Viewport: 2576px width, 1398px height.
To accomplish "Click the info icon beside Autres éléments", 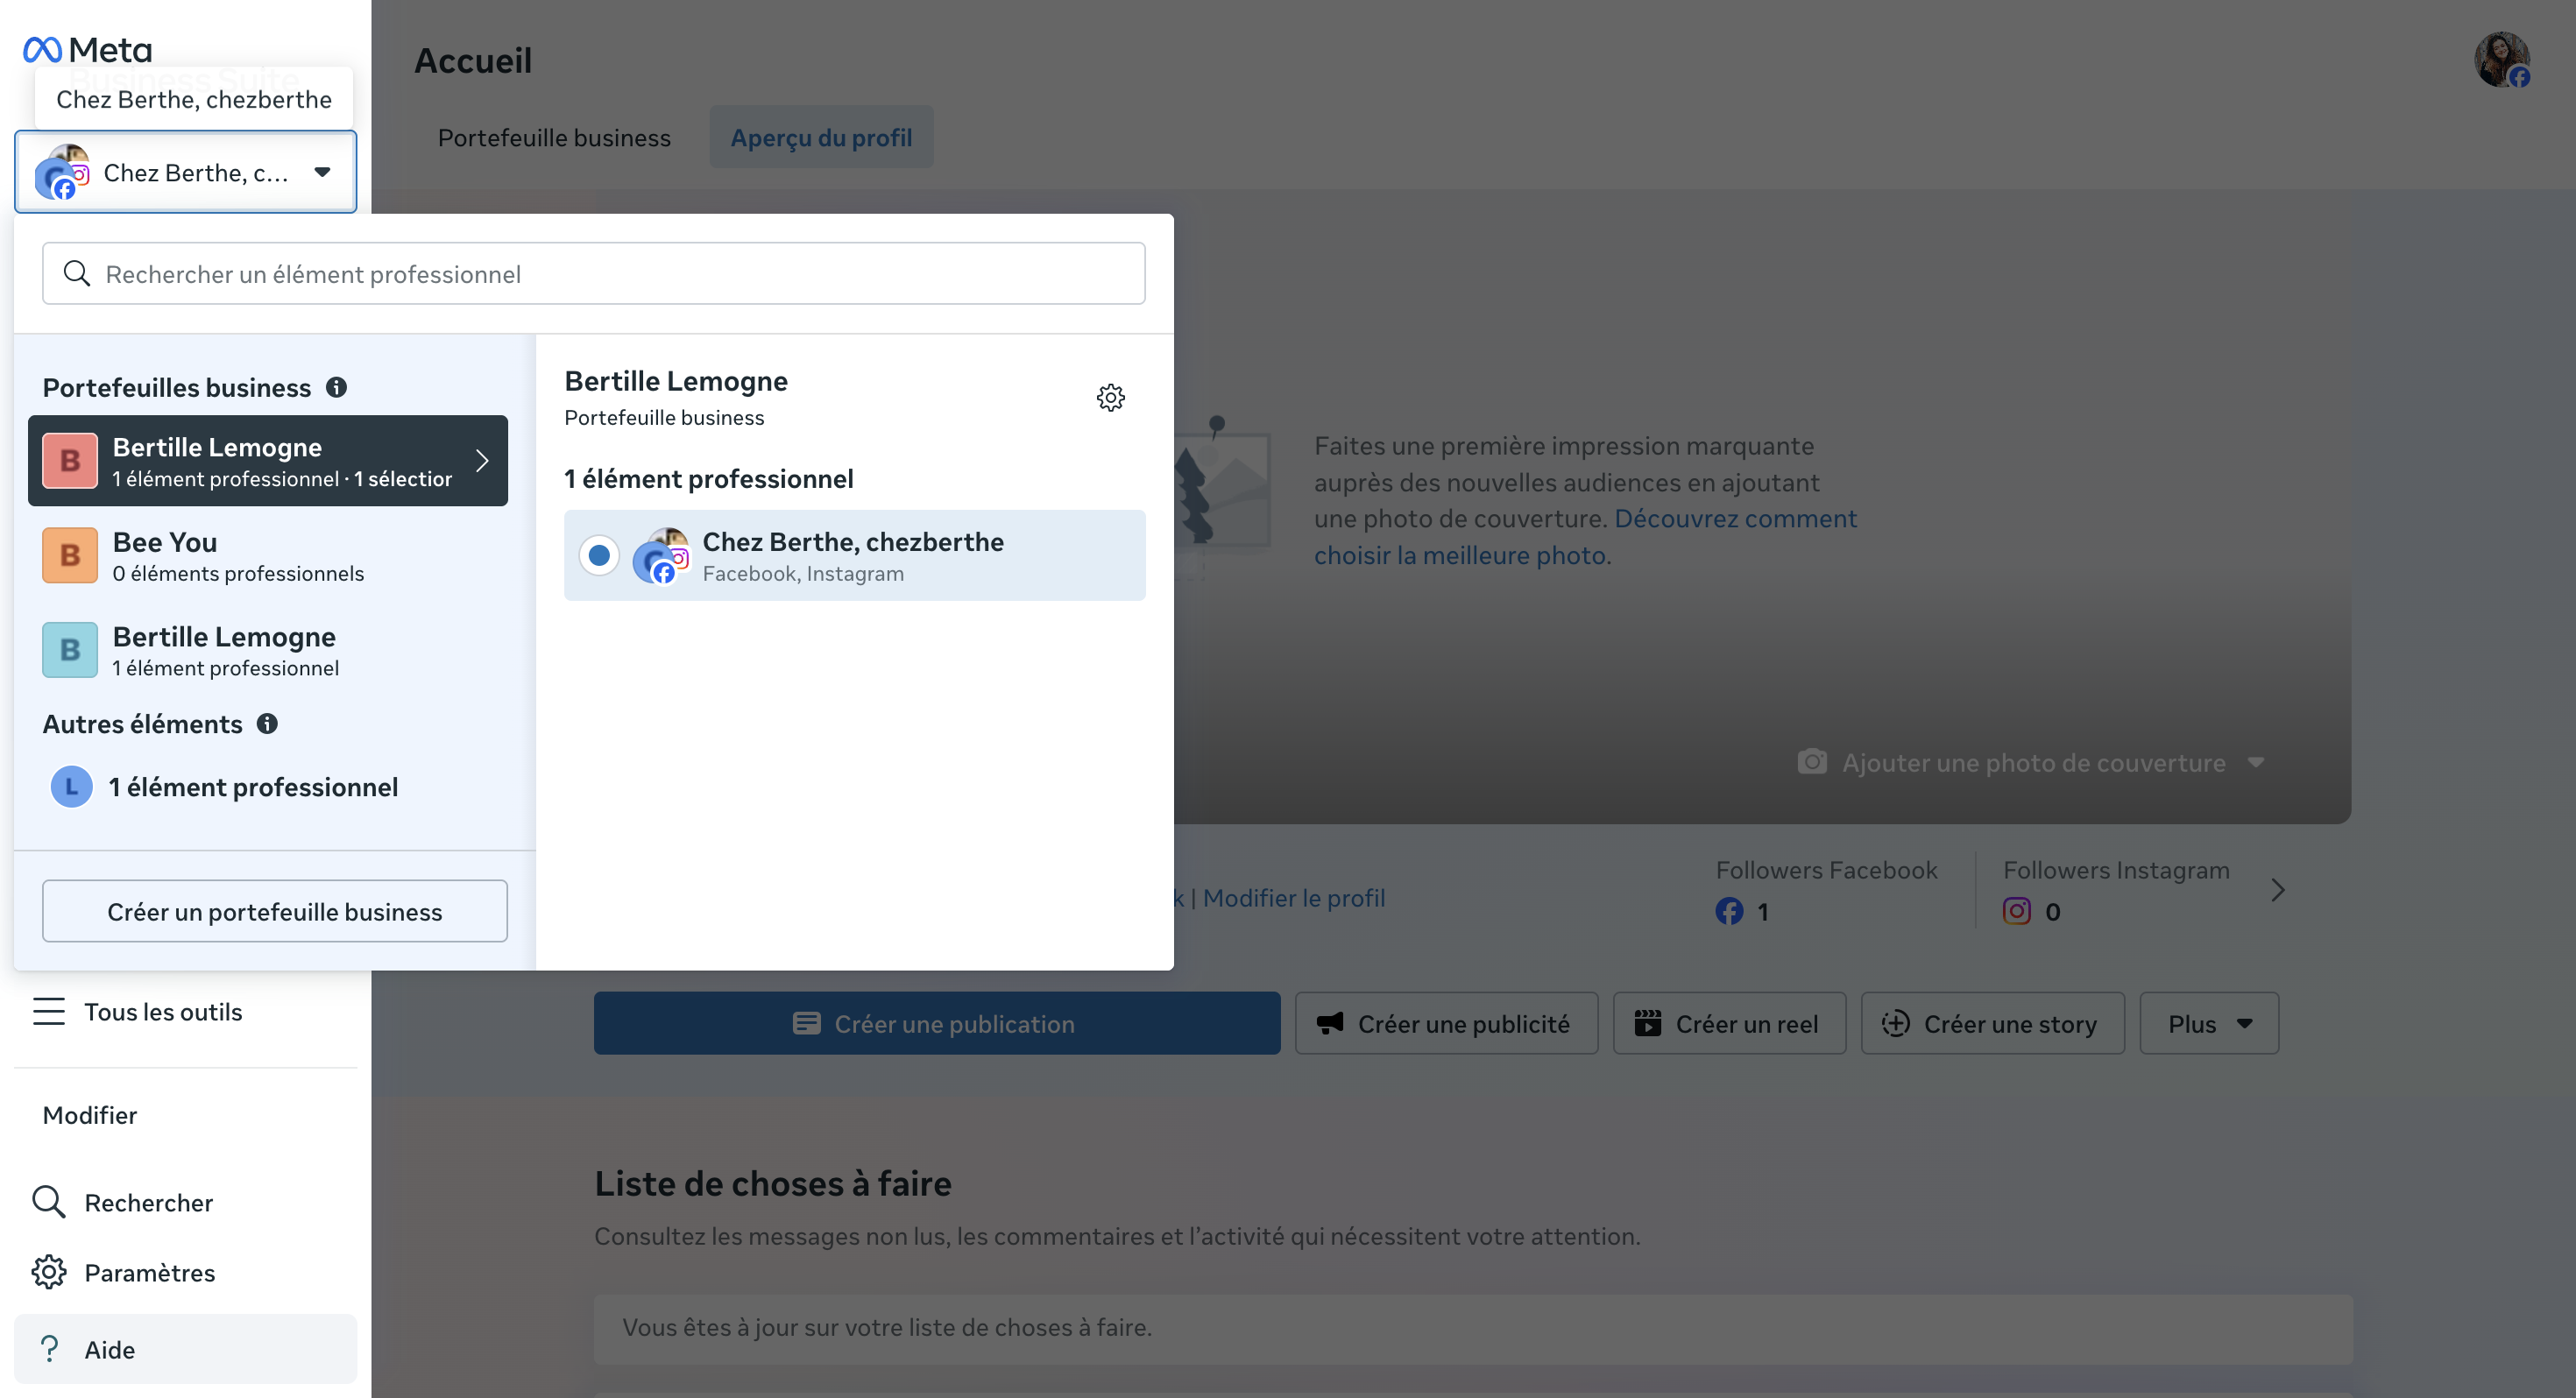I will pyautogui.click(x=267, y=723).
